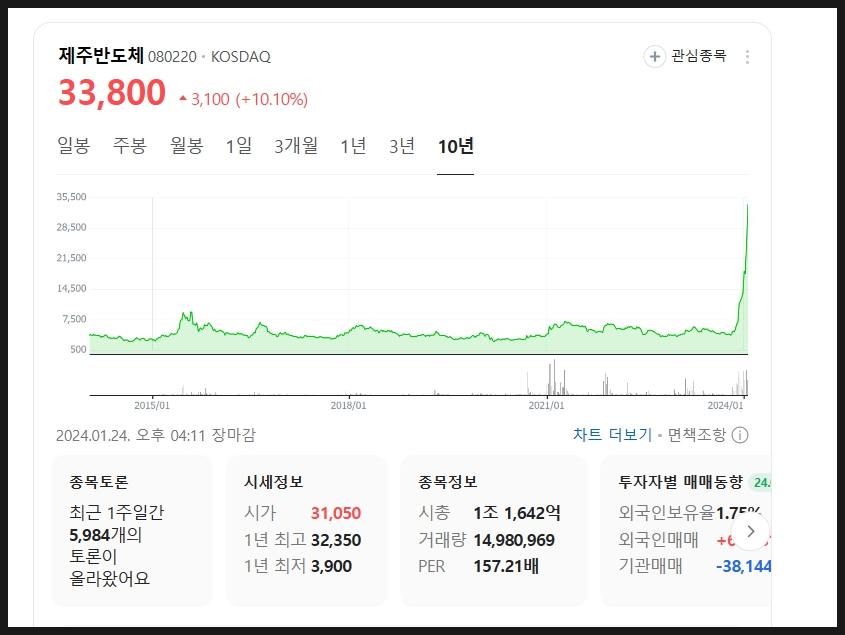Click the change value 3,100 (+10.10%)
Image resolution: width=845 pixels, height=635 pixels.
244,99
